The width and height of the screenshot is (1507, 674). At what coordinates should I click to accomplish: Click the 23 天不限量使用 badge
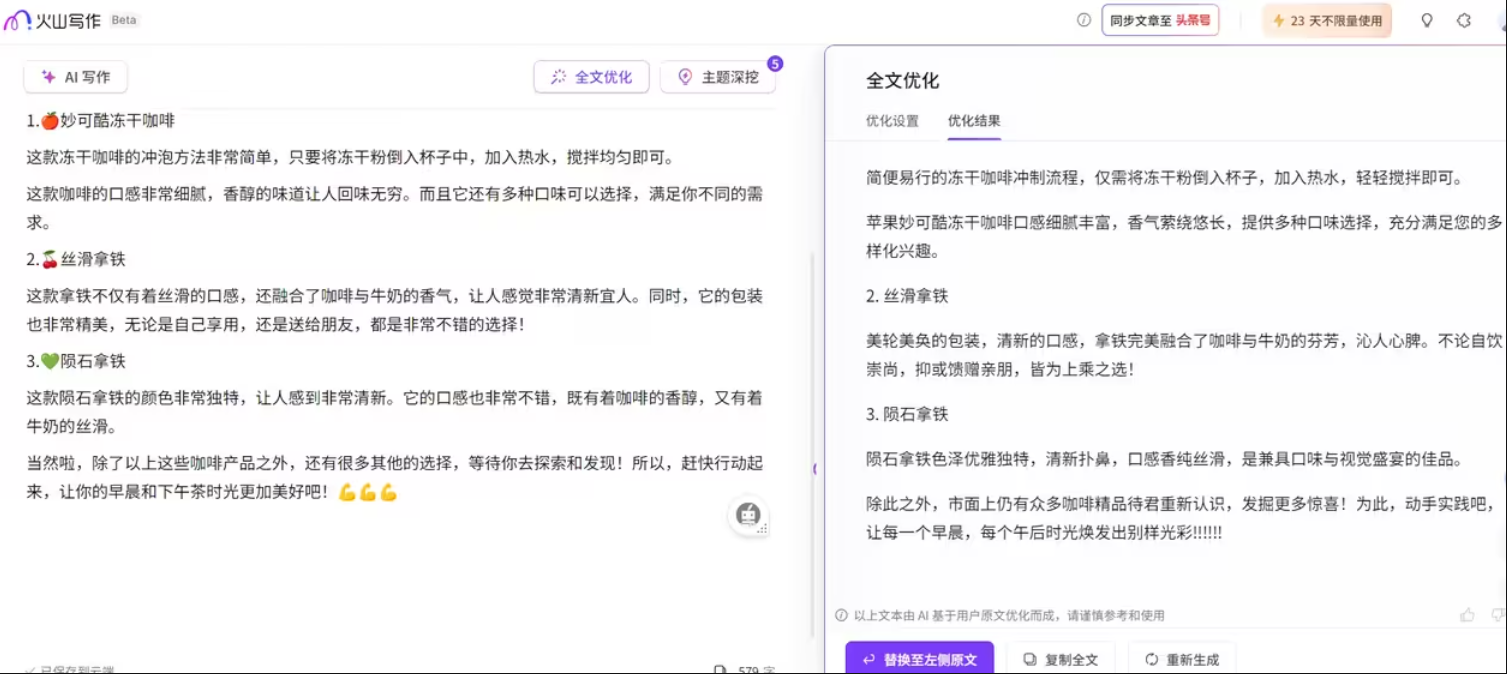tap(1326, 20)
